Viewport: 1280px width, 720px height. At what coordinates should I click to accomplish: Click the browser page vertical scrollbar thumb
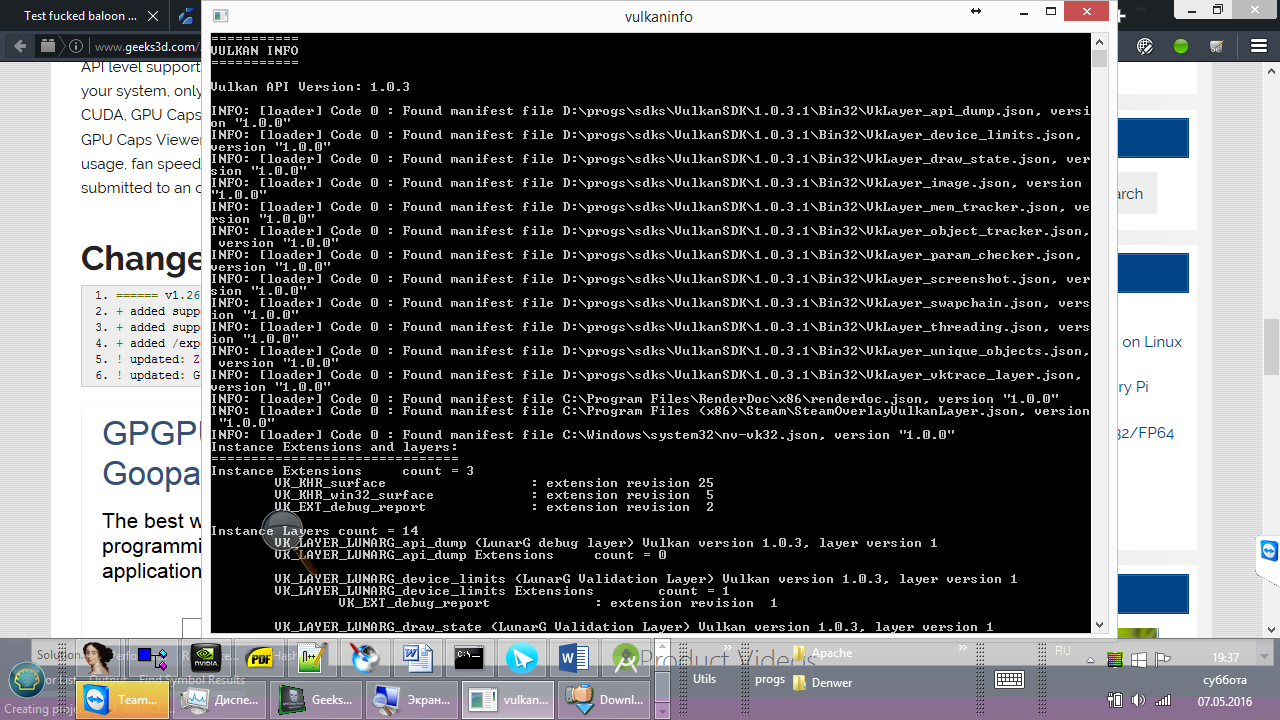[x=1271, y=345]
